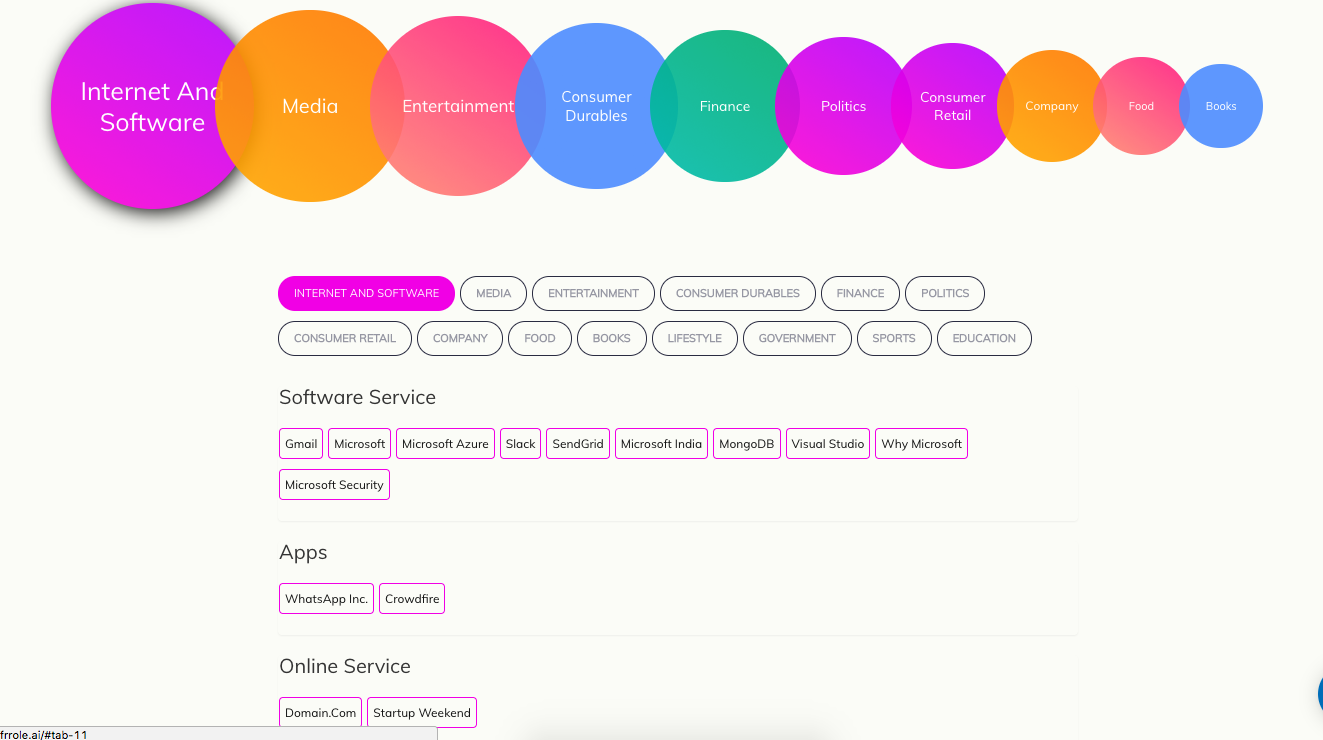1323x740 pixels.
Task: Click the Visual Studio tag
Action: point(828,444)
